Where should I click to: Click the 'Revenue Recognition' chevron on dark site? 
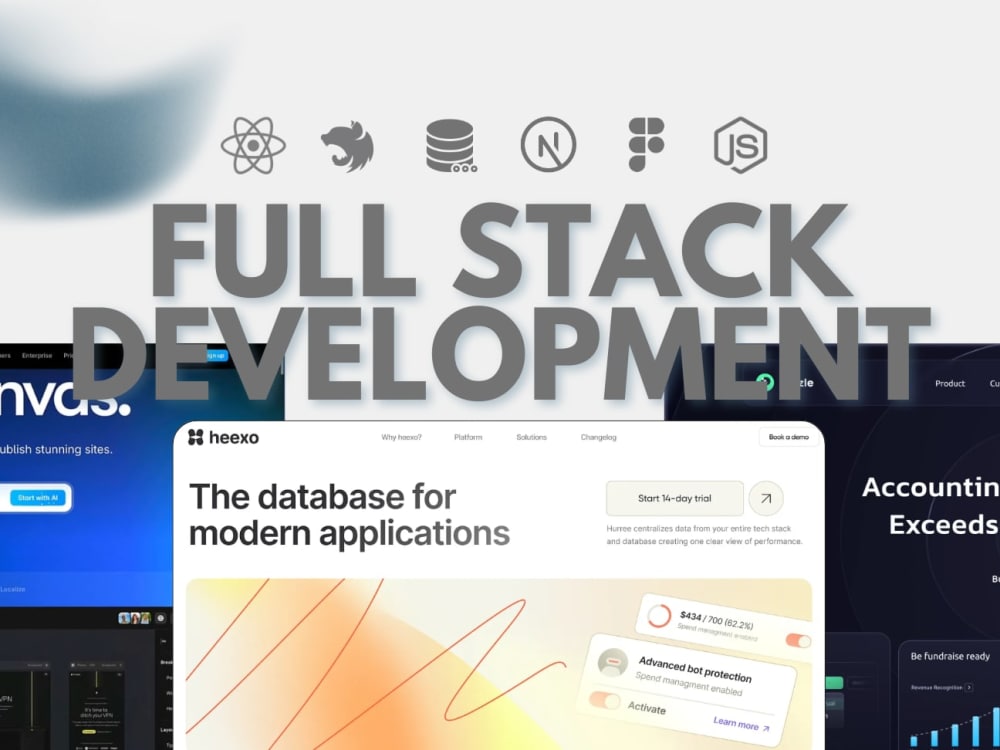[x=969, y=688]
